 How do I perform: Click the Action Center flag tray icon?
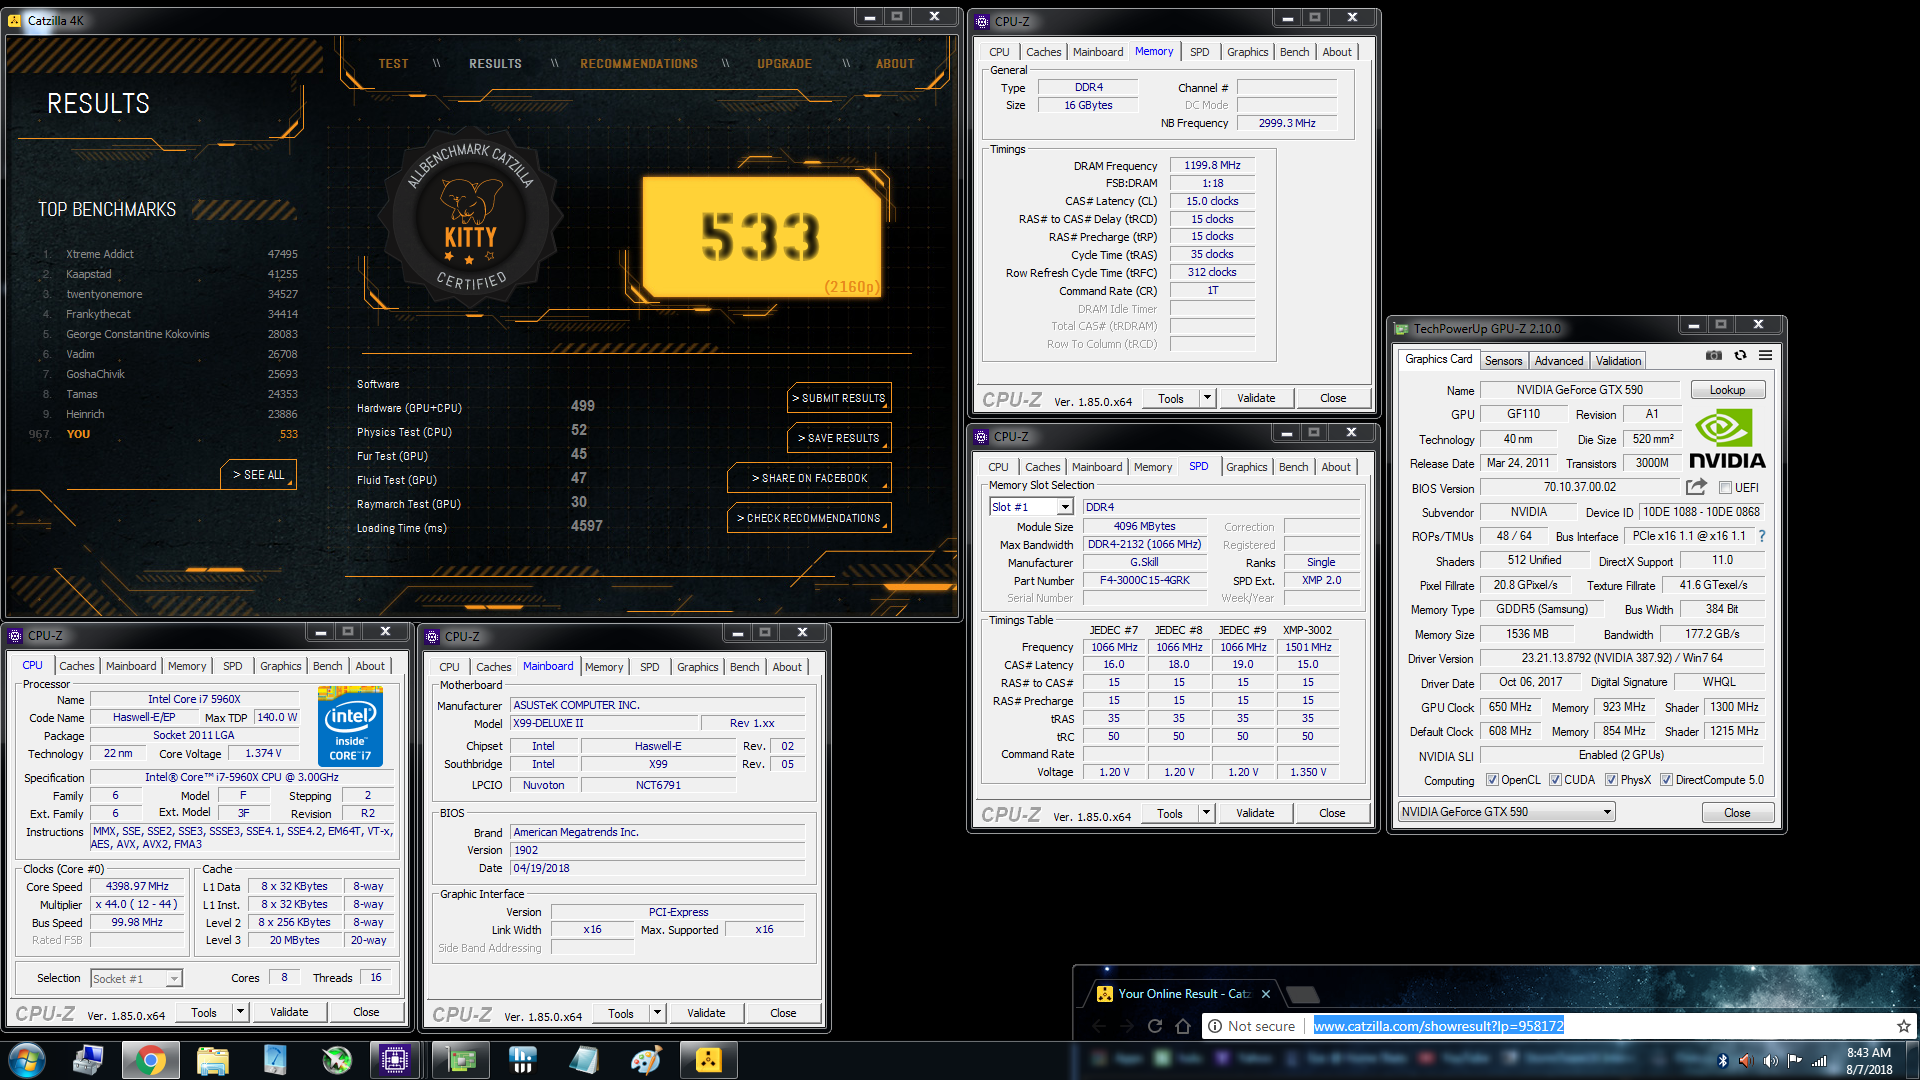[x=1795, y=1060]
